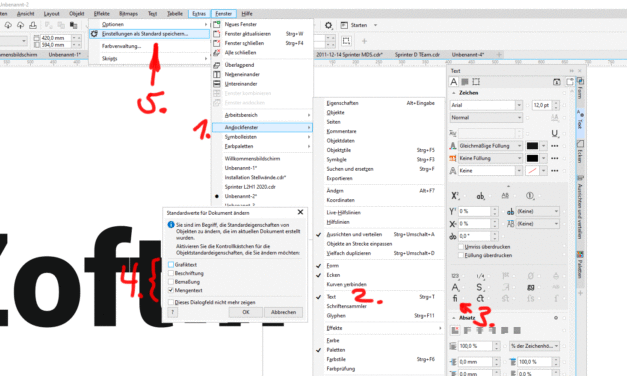Image resolution: width=627 pixels, height=376 pixels.
Task: Click the standard ligatures fi icon
Action: tap(455, 298)
